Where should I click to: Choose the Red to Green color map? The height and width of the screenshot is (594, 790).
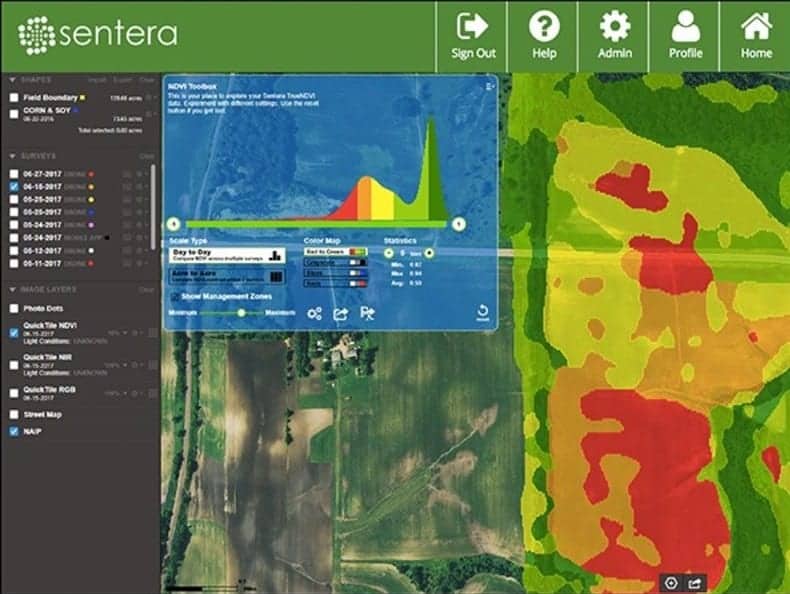coord(336,251)
